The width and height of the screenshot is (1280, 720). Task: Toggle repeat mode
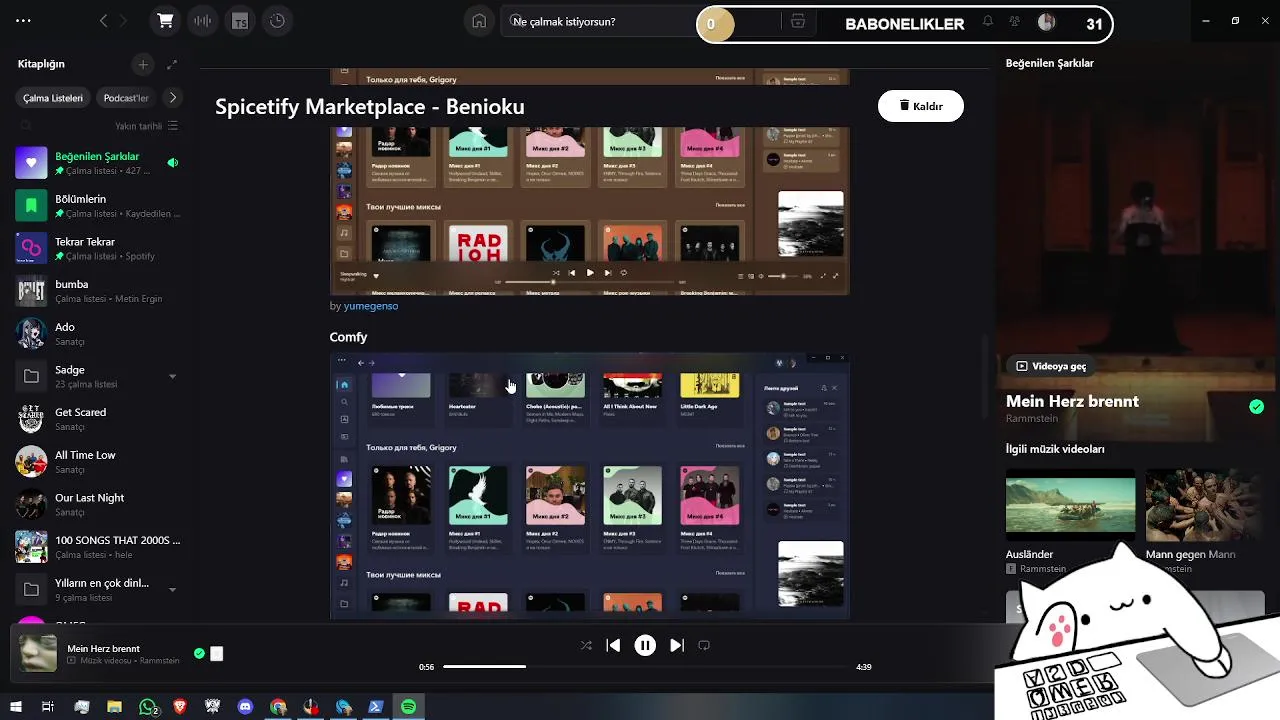pyautogui.click(x=704, y=646)
